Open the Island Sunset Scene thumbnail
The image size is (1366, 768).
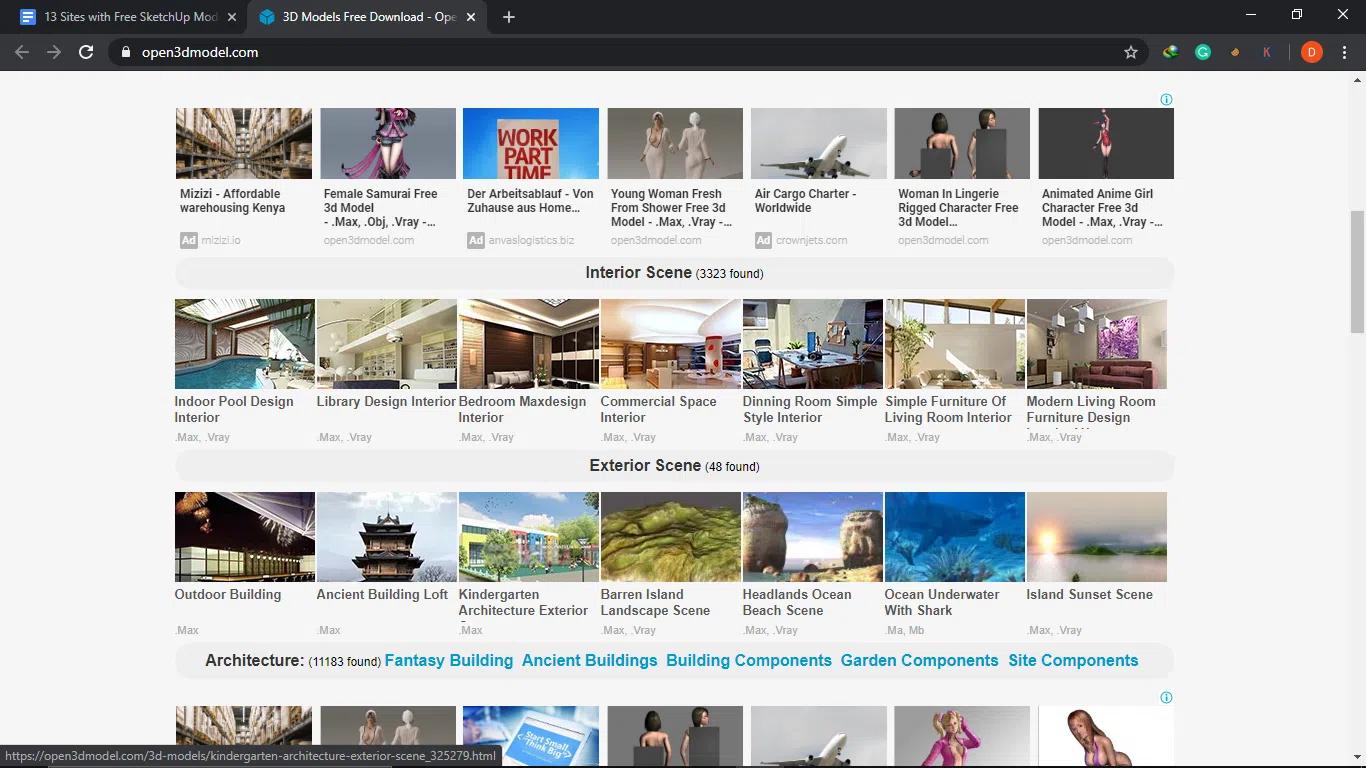pyautogui.click(x=1096, y=536)
